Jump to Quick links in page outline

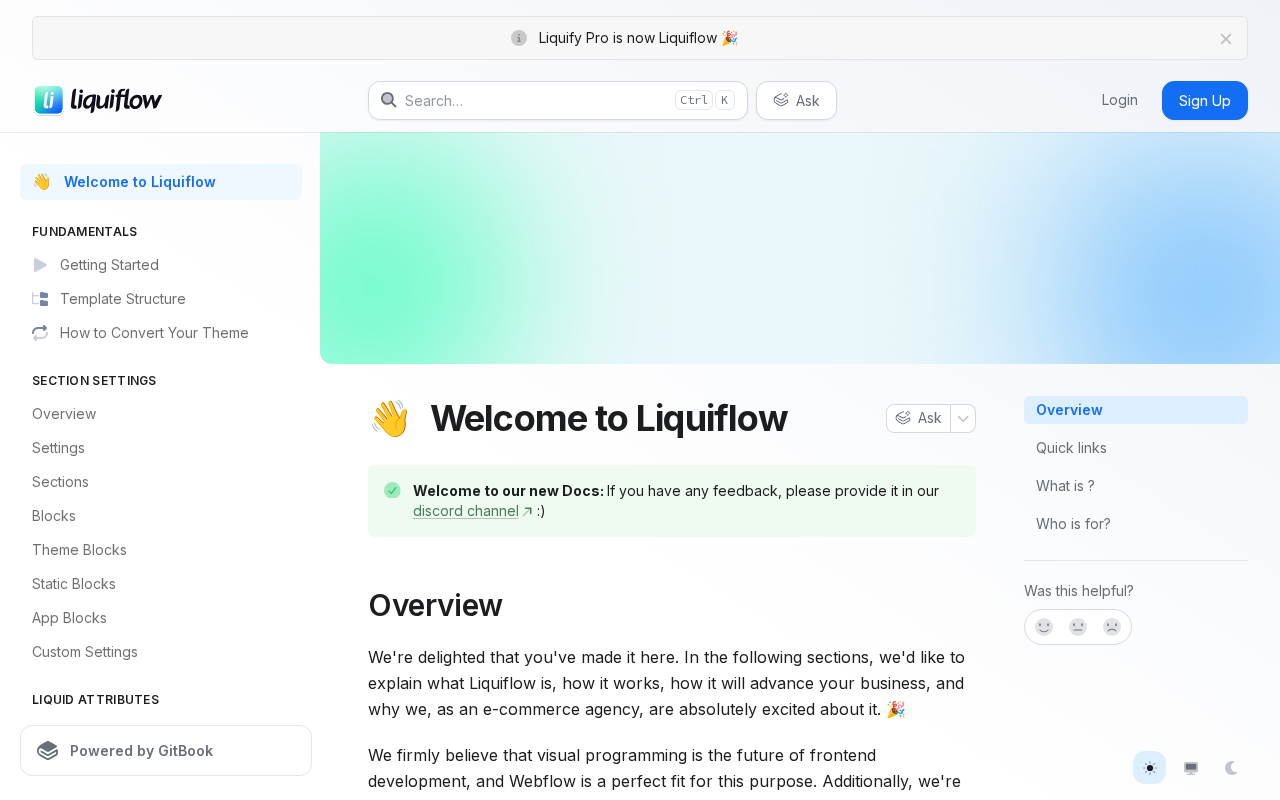pyautogui.click(x=1136, y=448)
